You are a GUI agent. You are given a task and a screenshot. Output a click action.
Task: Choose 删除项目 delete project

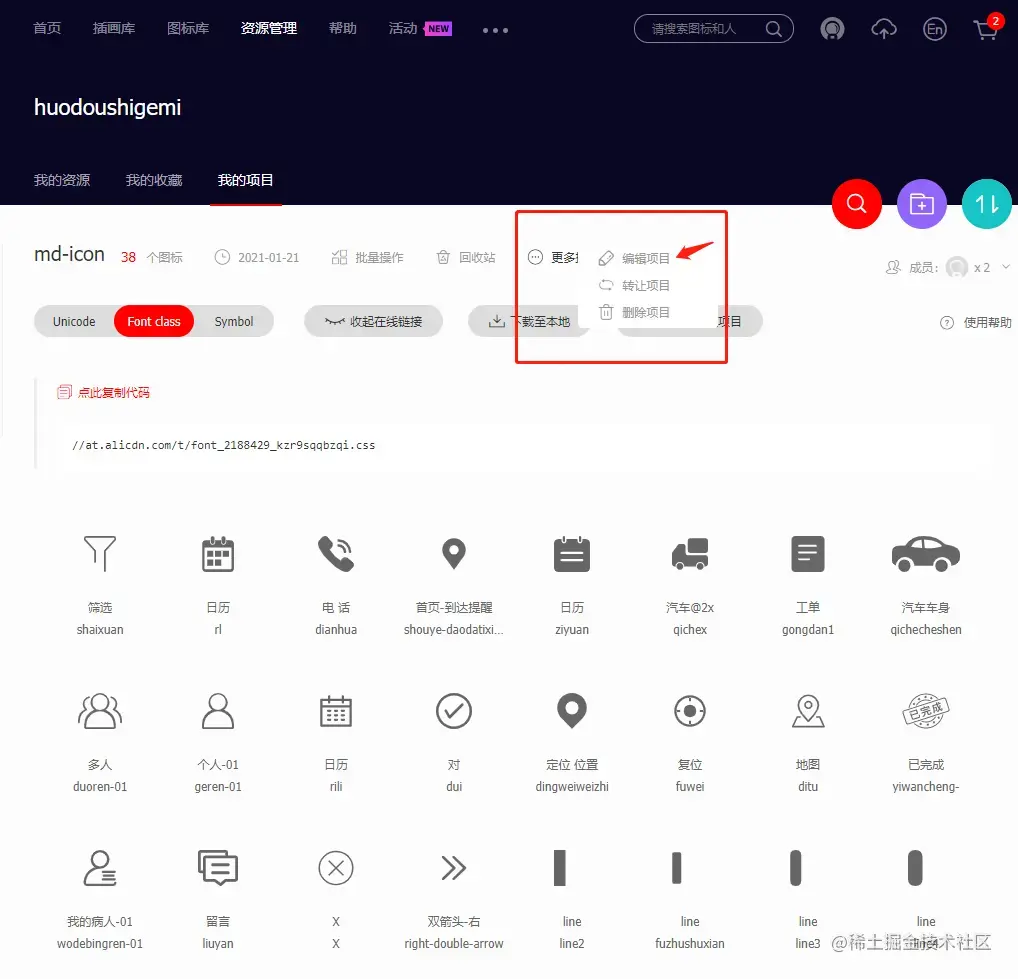pos(634,312)
